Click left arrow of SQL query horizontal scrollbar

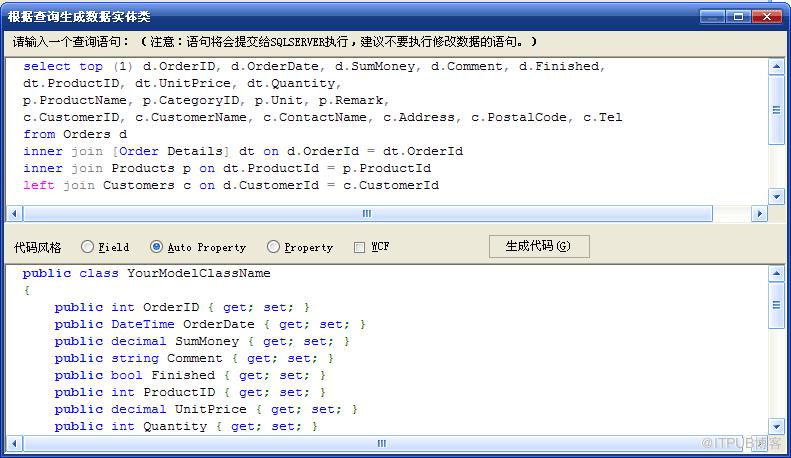coord(14,213)
